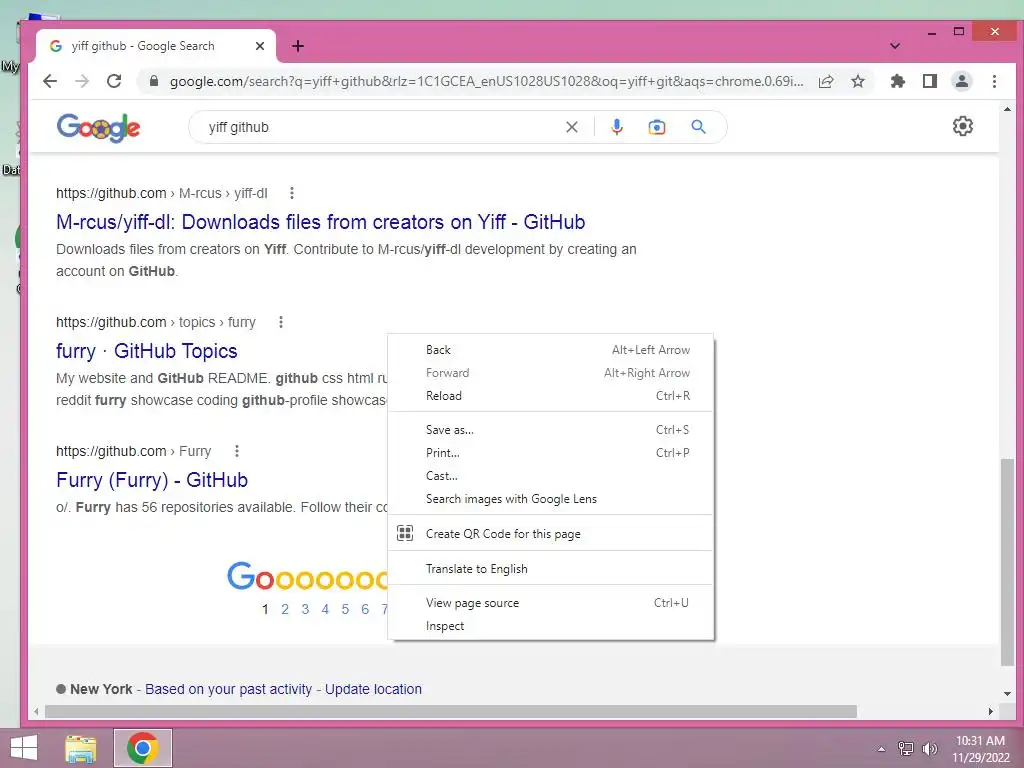The image size is (1024, 768).
Task: Open the side panel icon
Action: tap(930, 81)
